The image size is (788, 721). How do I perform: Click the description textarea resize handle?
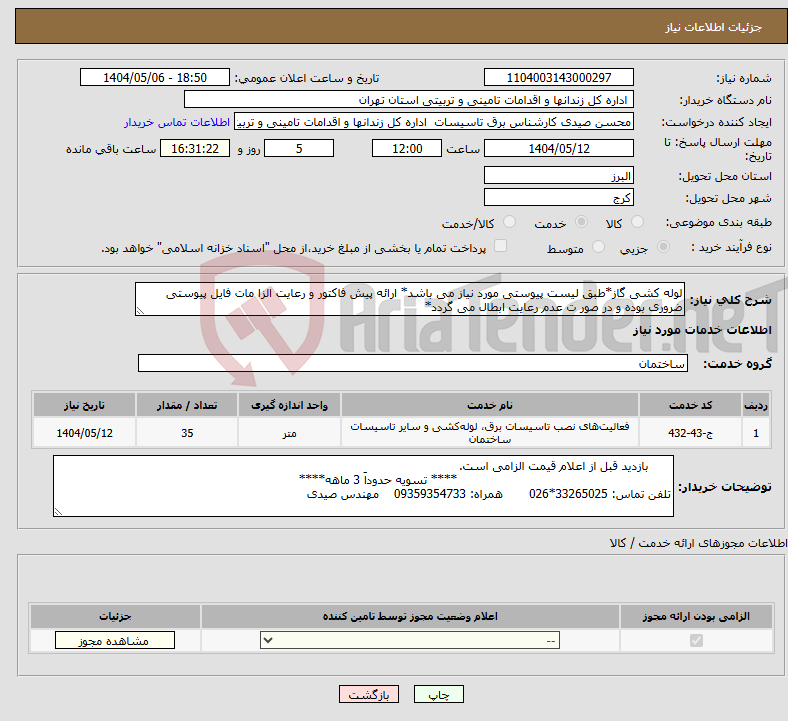140,311
